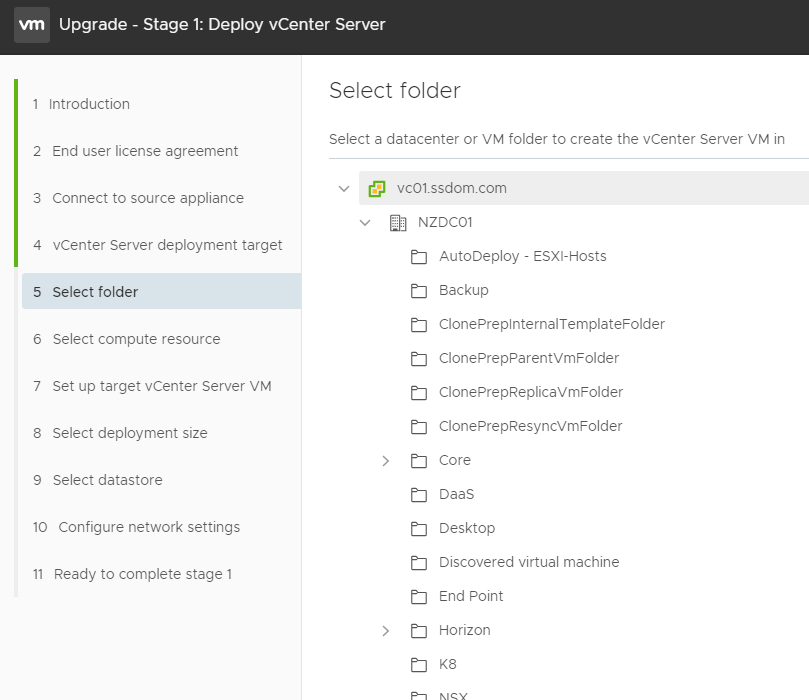Open step 3 Connect to source appliance
809x700 pixels.
pyautogui.click(x=138, y=198)
